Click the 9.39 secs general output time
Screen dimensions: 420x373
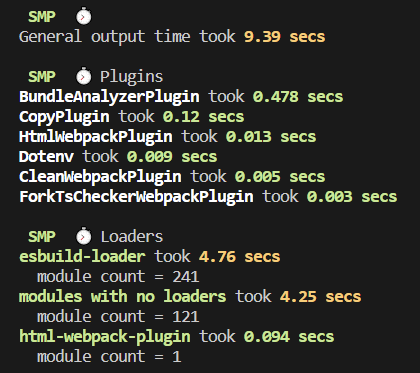284,37
